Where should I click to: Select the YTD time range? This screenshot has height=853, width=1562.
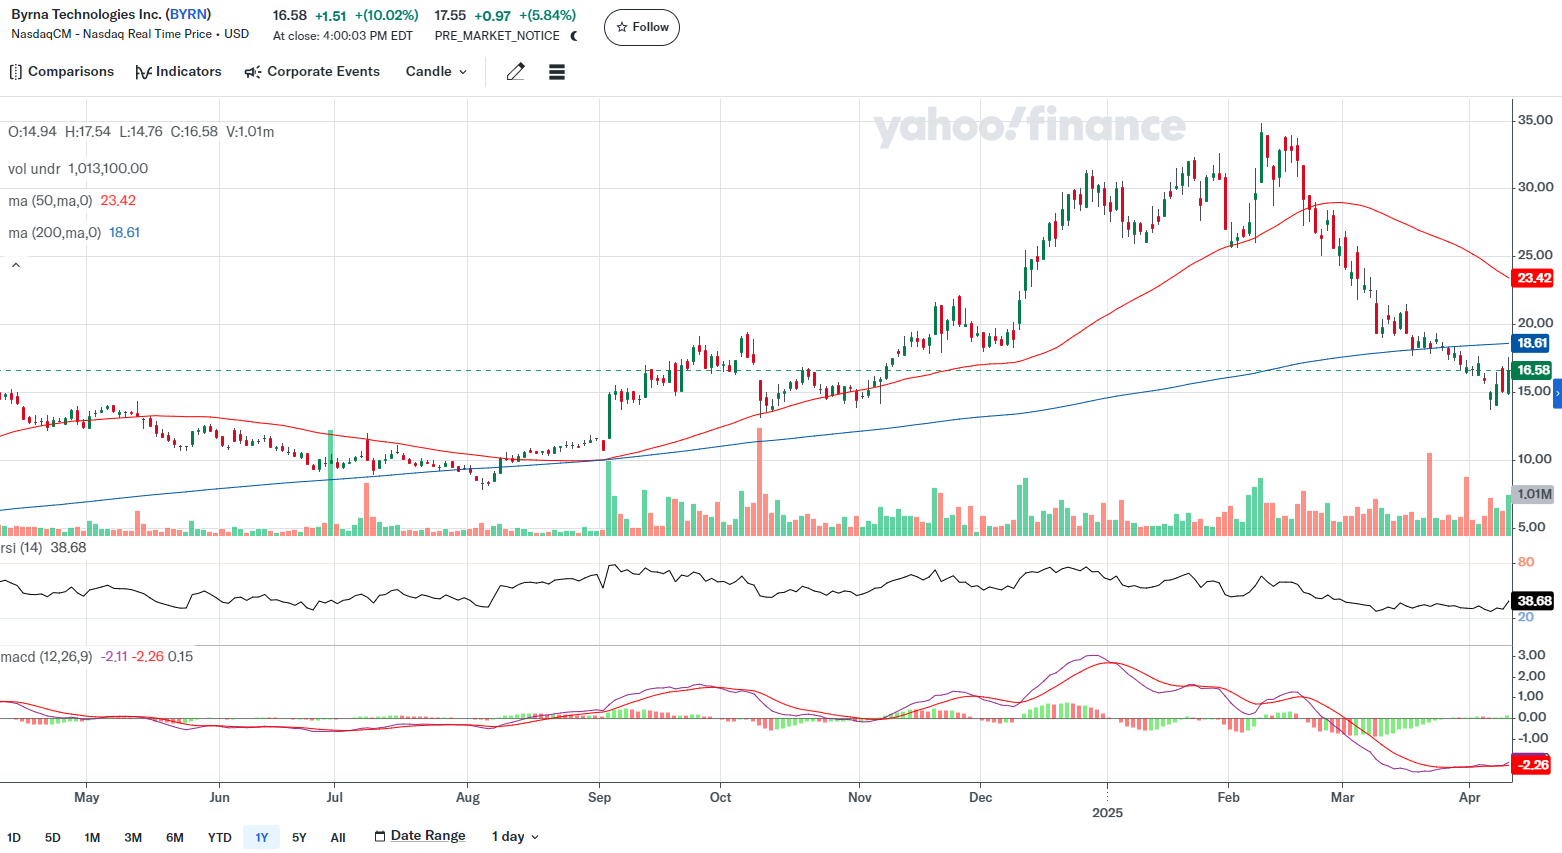coord(219,837)
